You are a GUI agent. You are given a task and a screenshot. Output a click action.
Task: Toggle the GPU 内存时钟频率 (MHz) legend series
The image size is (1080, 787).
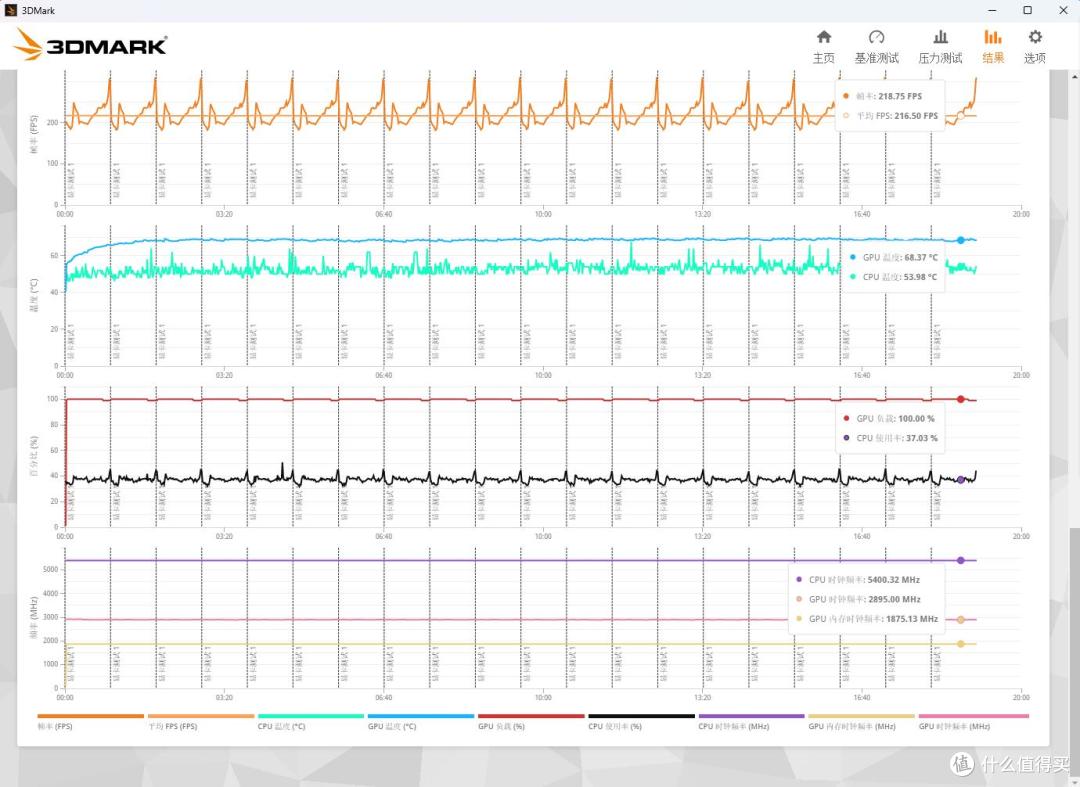[862, 722]
